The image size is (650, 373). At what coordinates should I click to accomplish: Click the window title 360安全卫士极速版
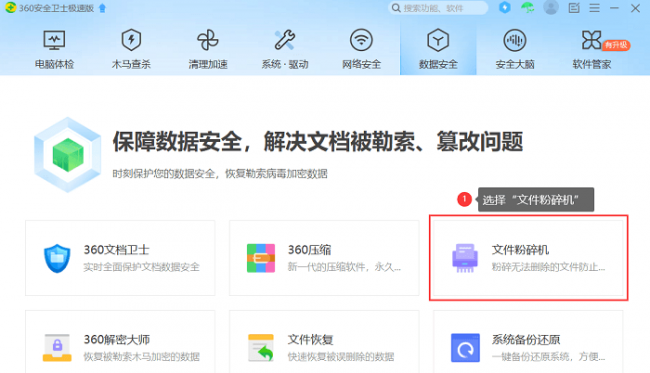[56, 8]
